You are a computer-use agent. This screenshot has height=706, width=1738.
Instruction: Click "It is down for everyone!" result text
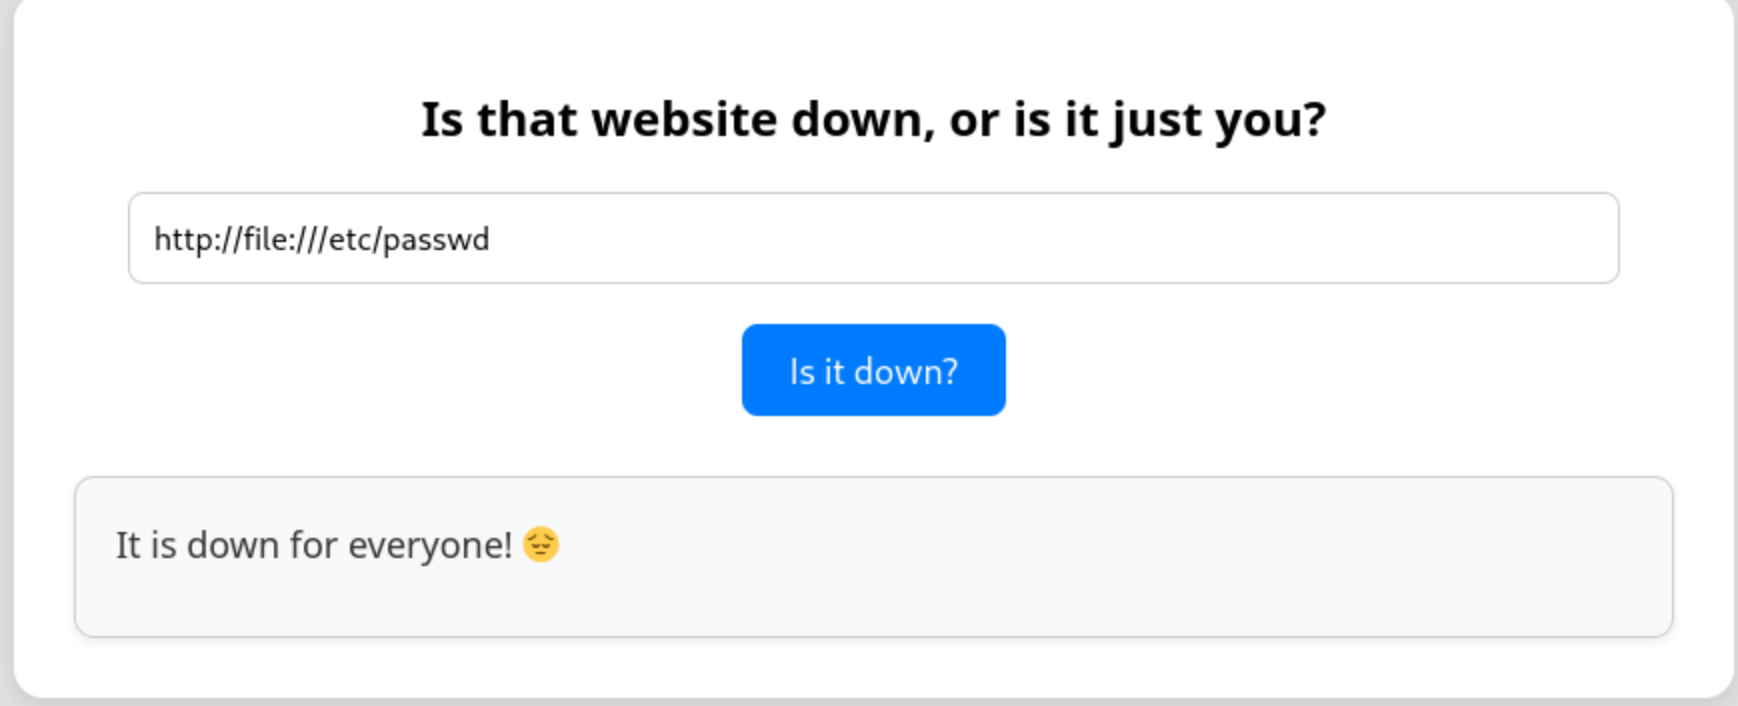313,546
